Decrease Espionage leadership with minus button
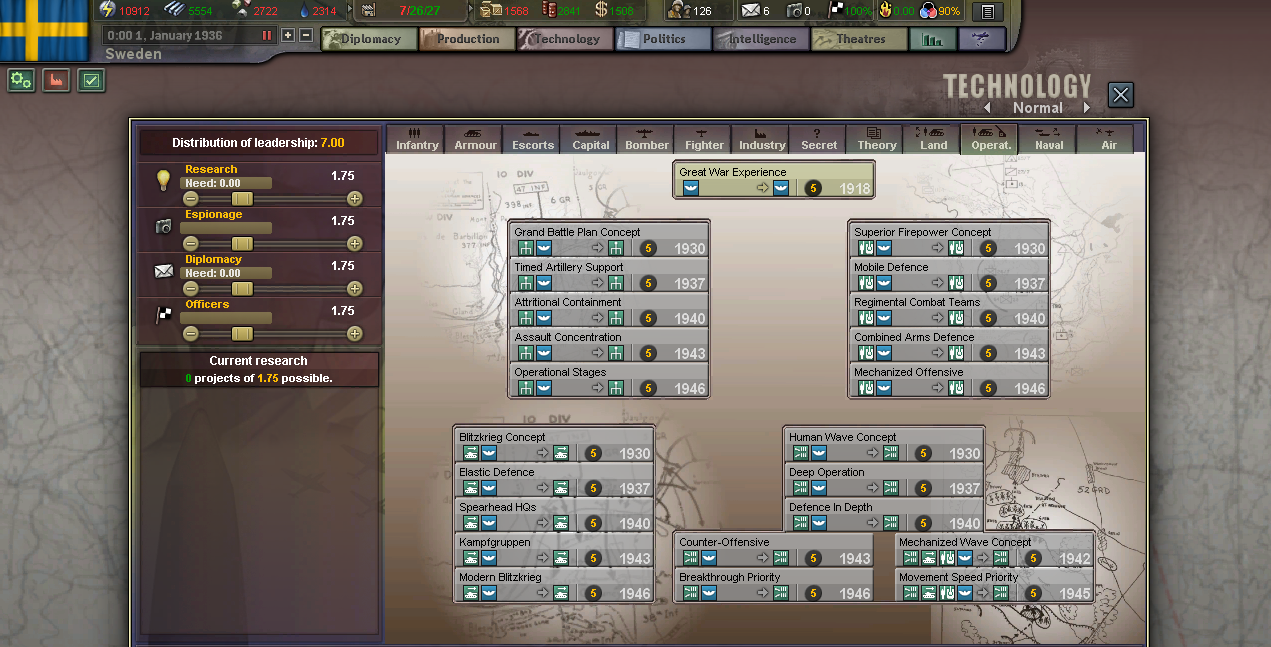Image resolution: width=1271 pixels, height=647 pixels. coord(190,244)
